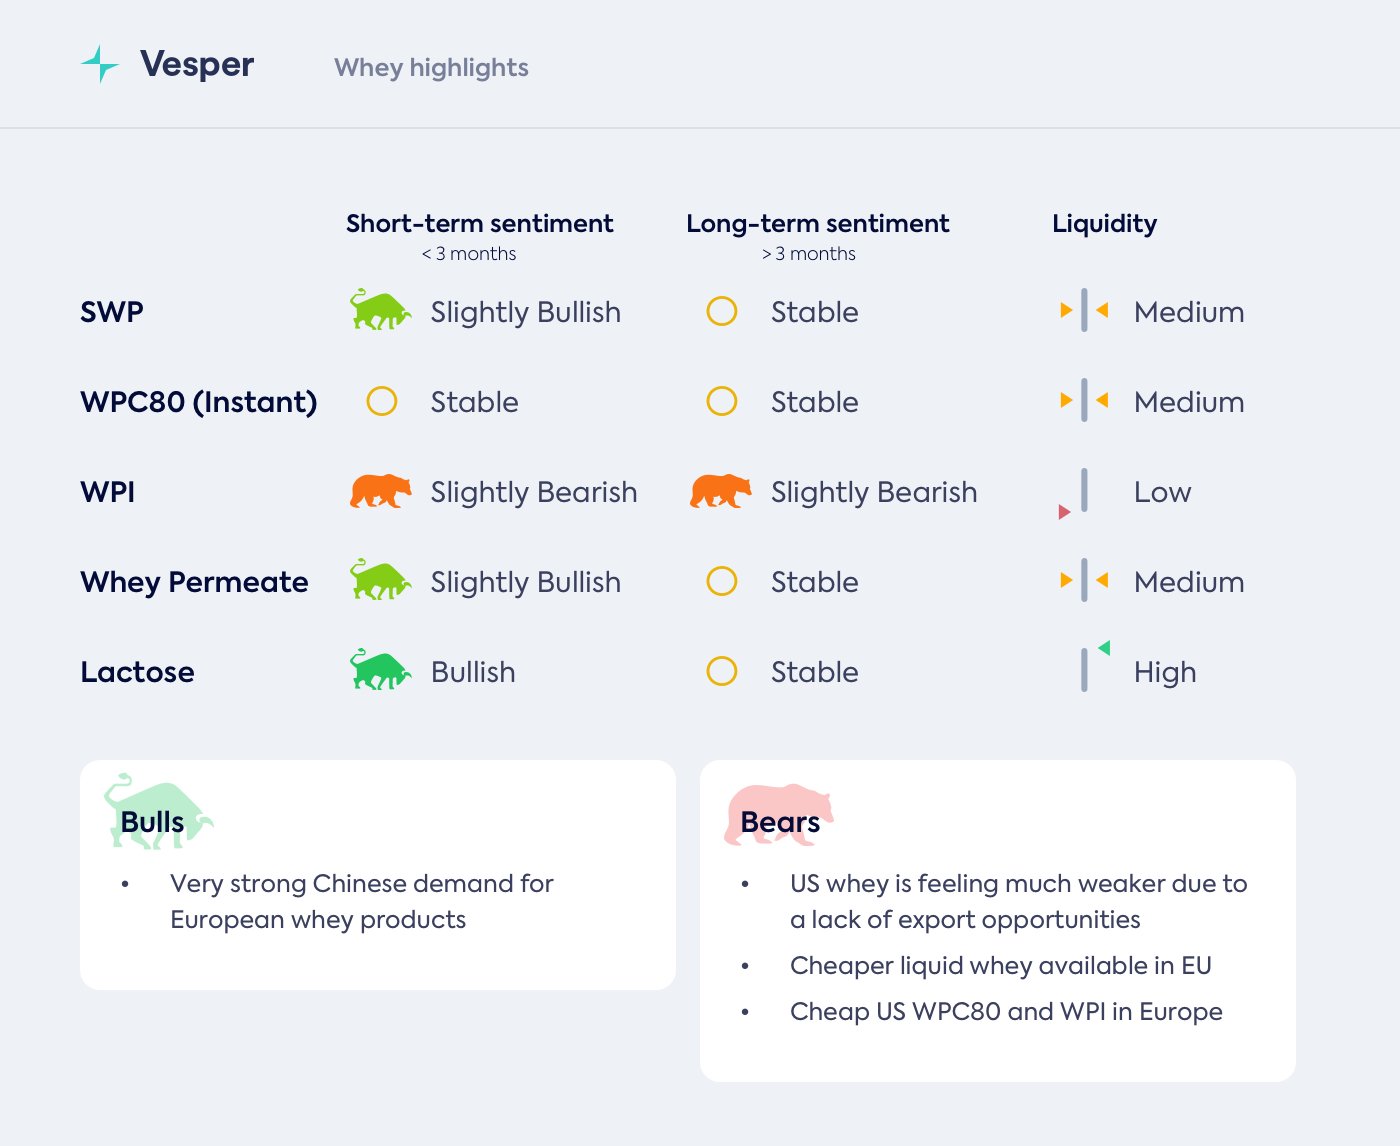
Task: Click the WPI long-term orange bear icon
Action: (720, 491)
